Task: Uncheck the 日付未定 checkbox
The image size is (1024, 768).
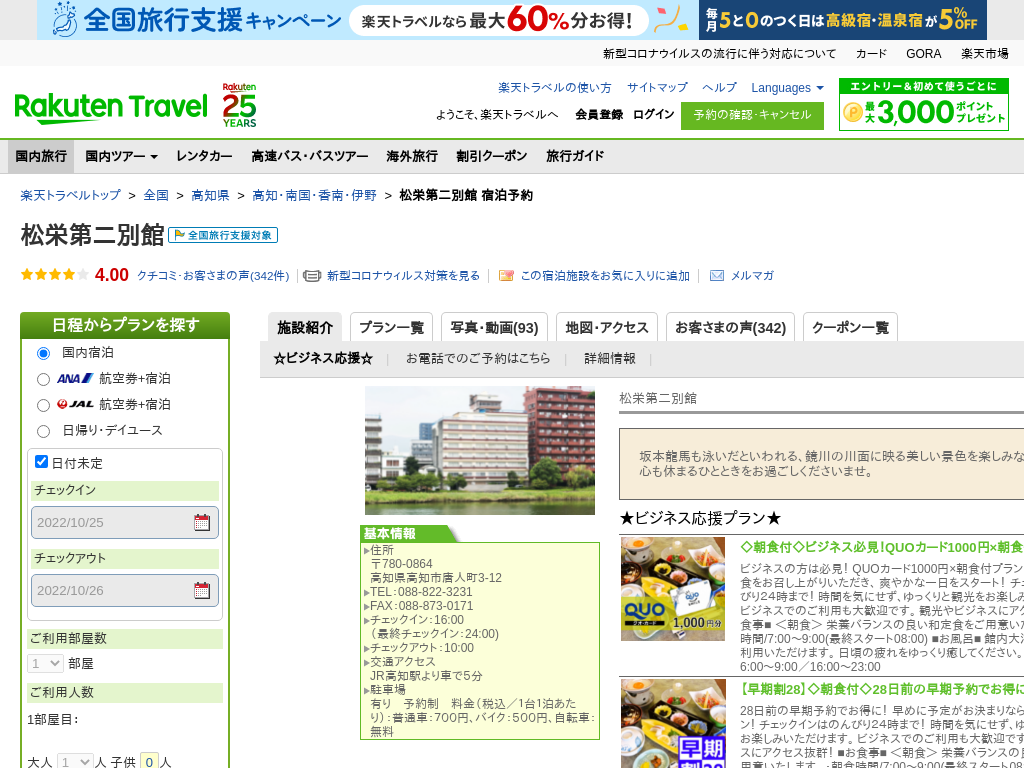Action: 42,462
